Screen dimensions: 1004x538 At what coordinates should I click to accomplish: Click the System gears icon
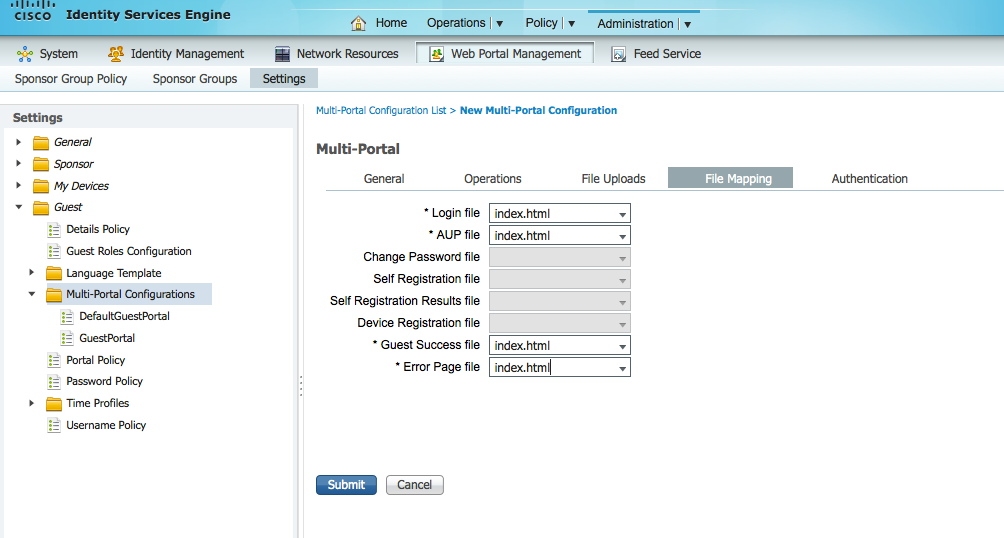coord(25,54)
